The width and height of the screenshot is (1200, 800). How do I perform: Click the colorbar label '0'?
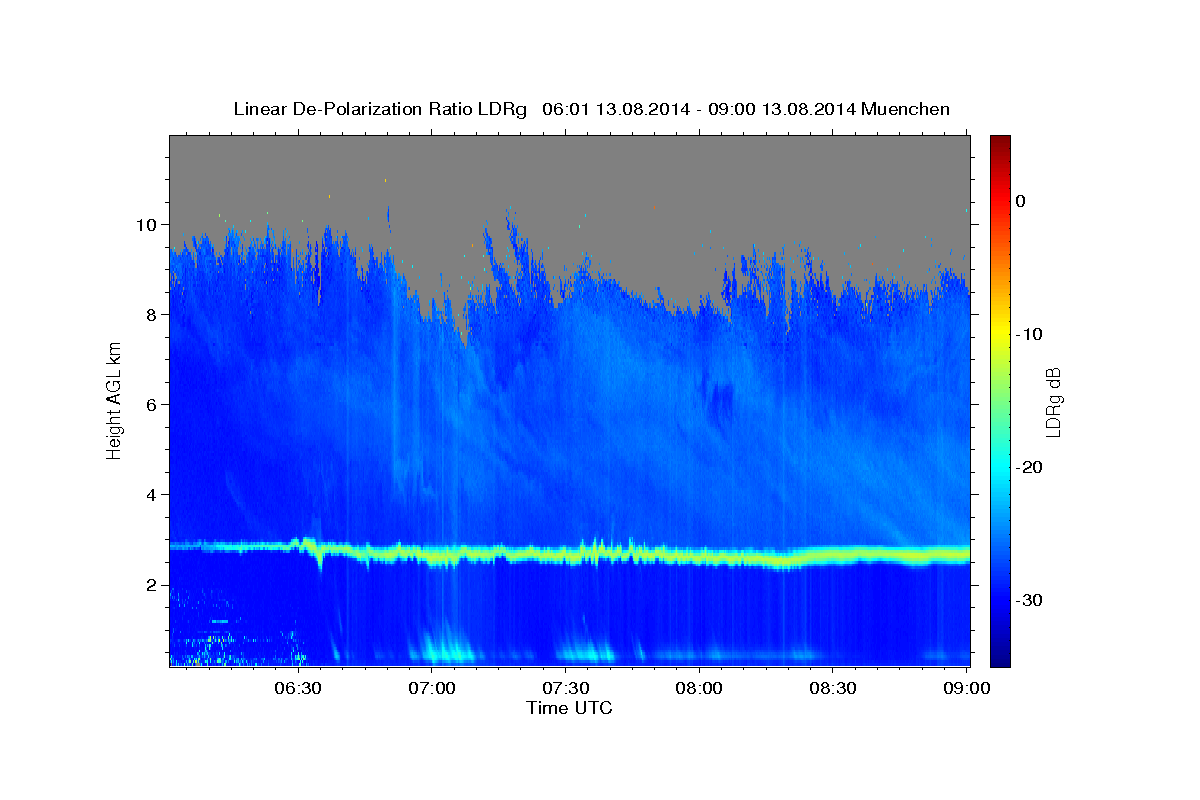[1021, 201]
